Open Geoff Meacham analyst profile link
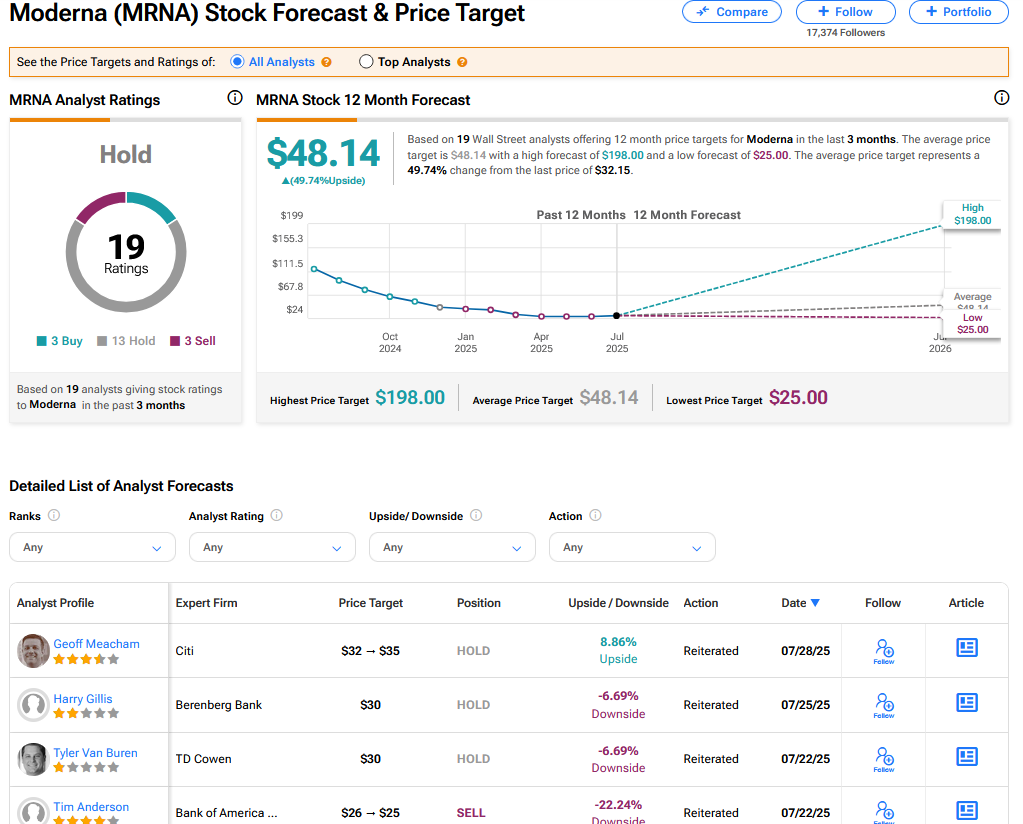The image size is (1023, 824). click(96, 644)
